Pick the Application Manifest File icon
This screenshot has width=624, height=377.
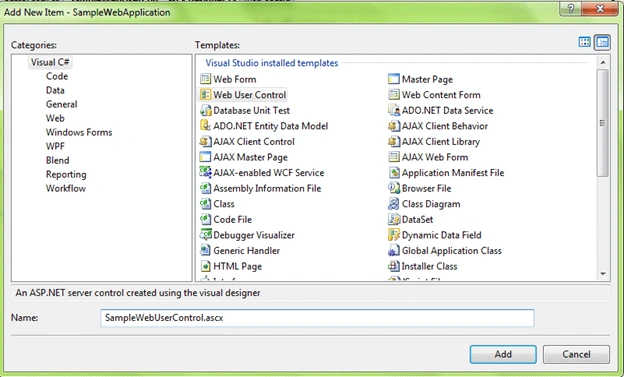point(394,172)
